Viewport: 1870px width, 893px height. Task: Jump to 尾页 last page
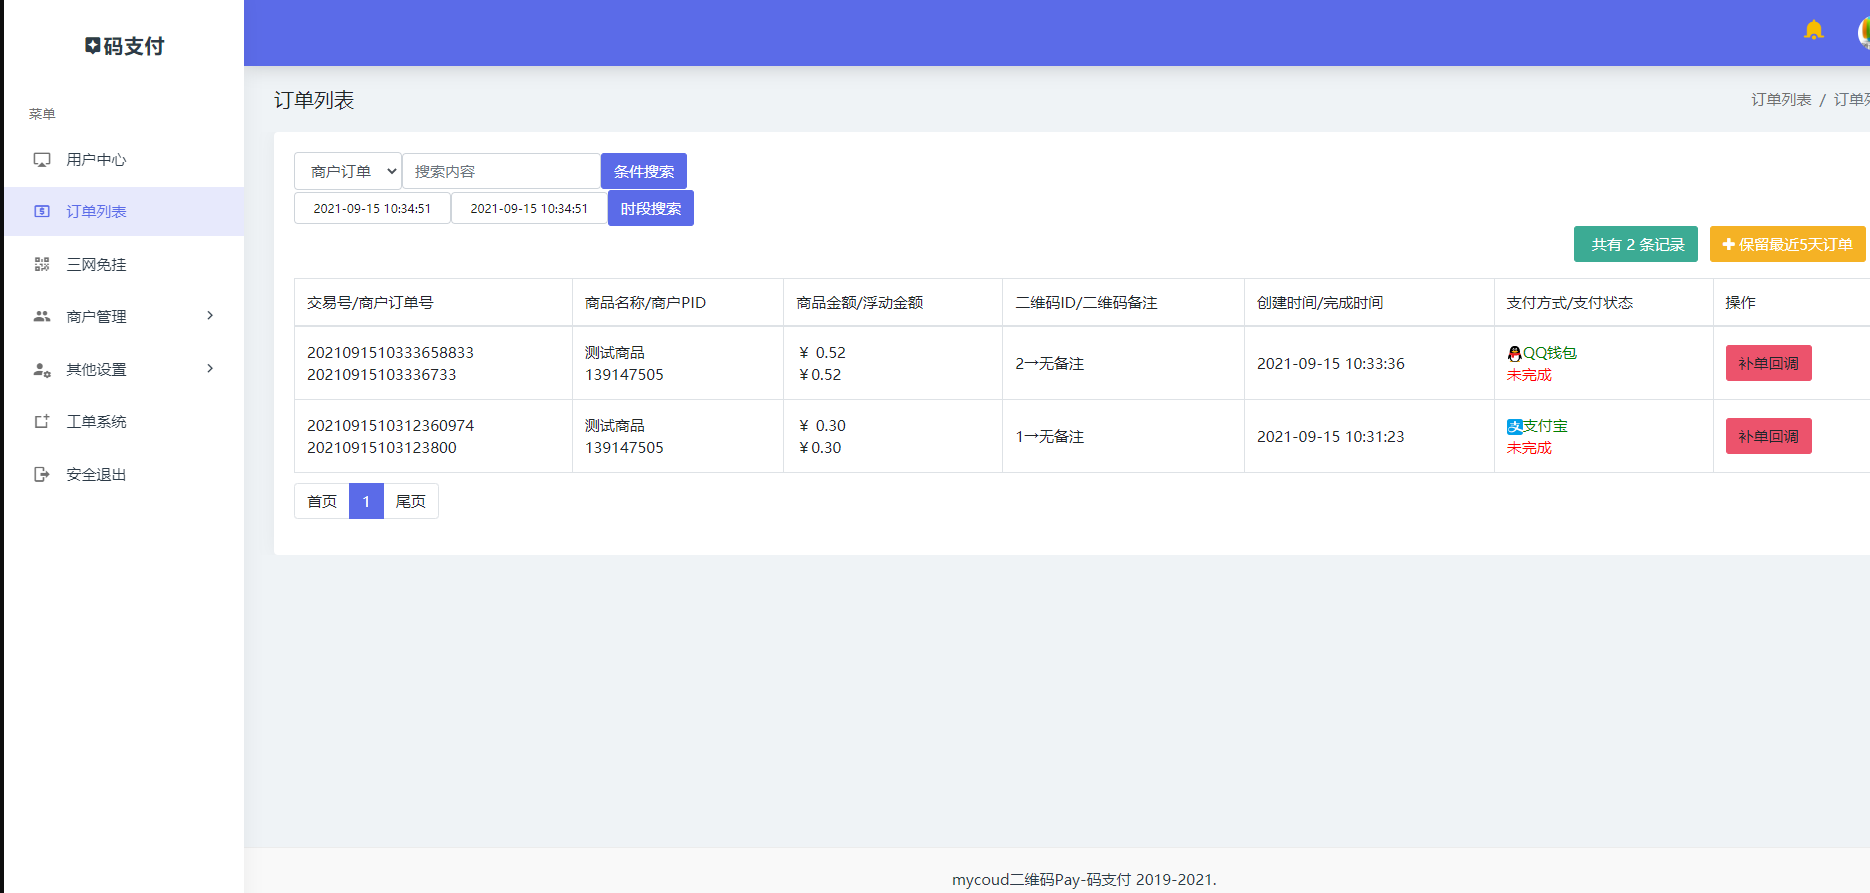410,502
